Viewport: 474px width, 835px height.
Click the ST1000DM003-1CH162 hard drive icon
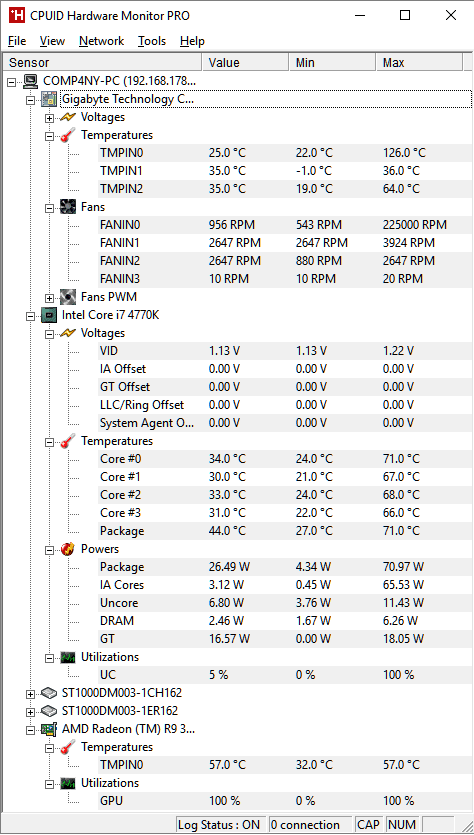[x=49, y=693]
